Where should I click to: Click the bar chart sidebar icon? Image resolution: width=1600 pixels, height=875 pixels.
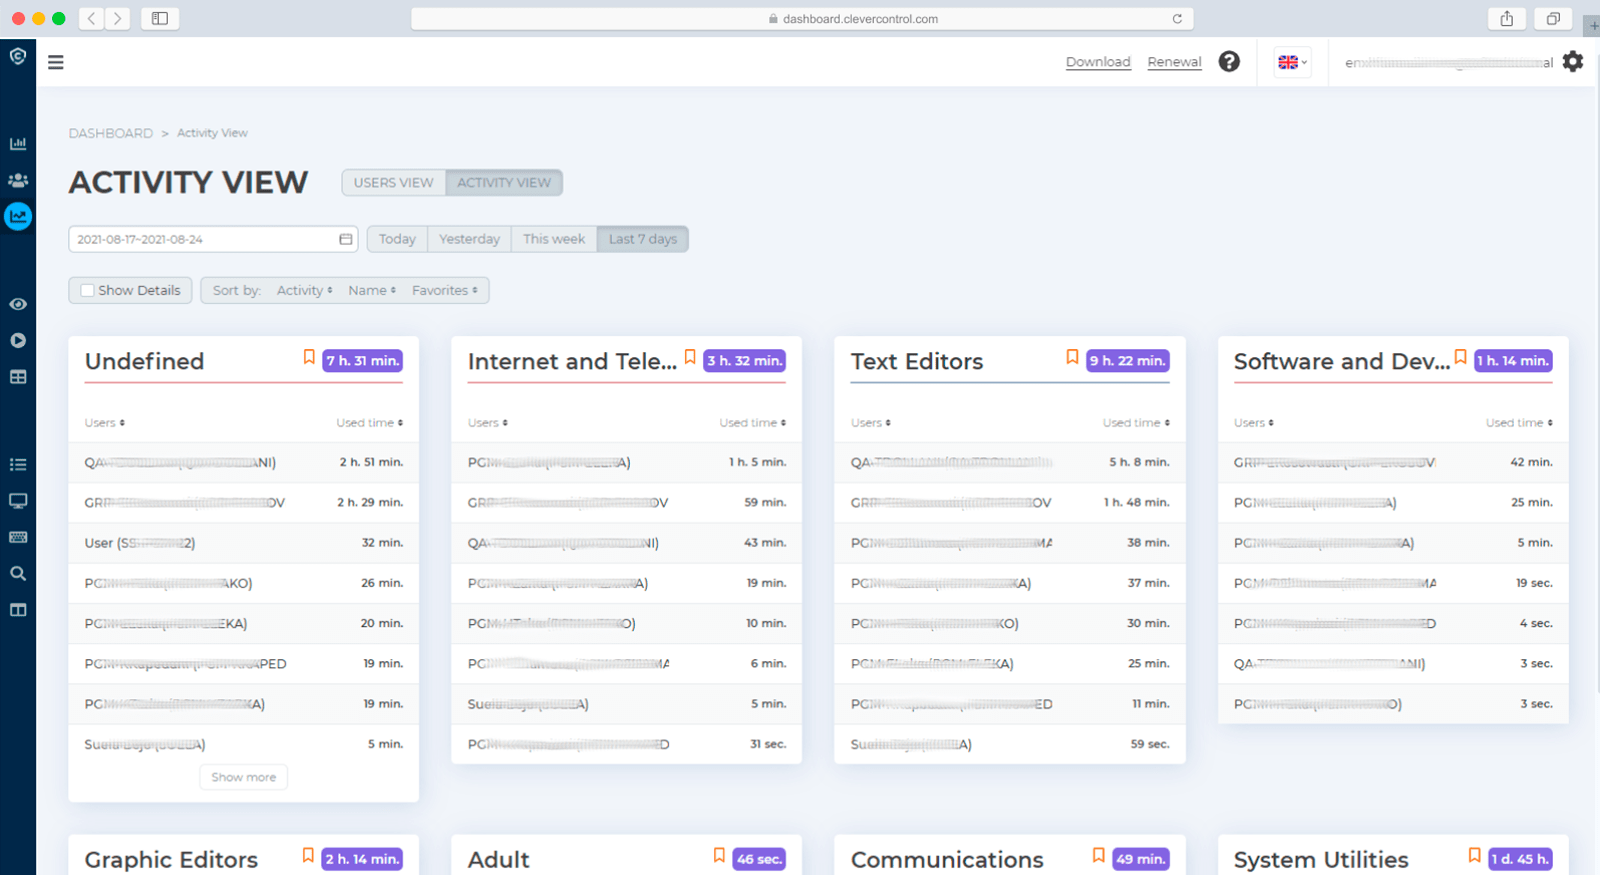click(x=18, y=144)
